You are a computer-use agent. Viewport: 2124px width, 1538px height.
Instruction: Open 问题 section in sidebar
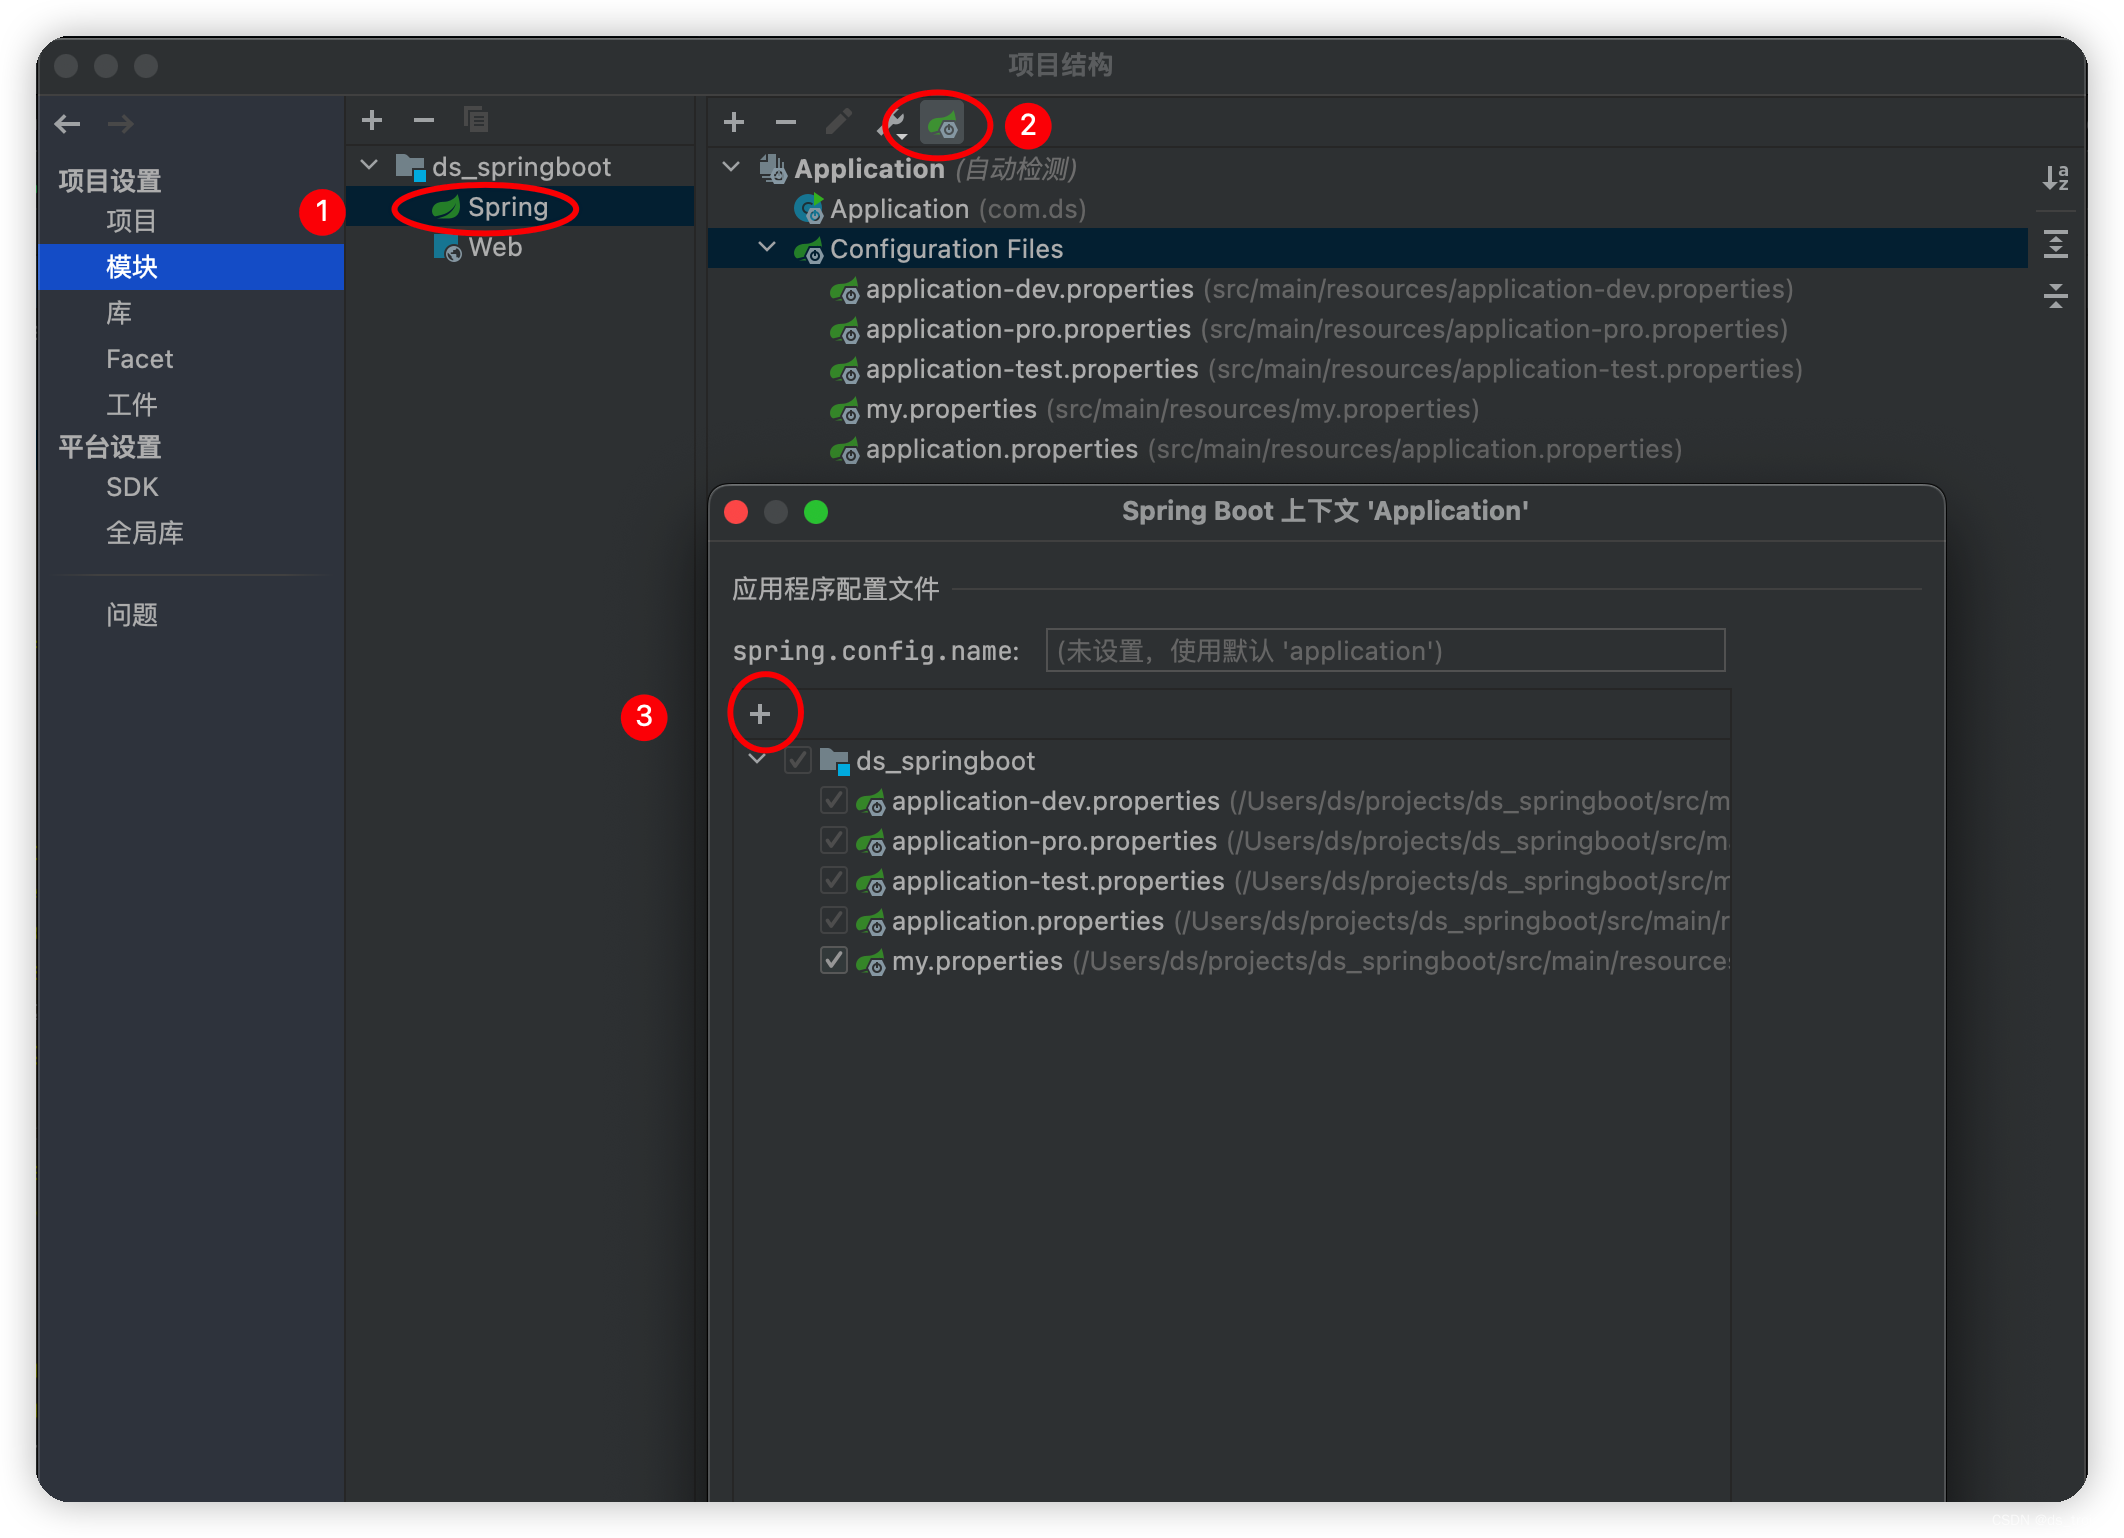(x=132, y=615)
